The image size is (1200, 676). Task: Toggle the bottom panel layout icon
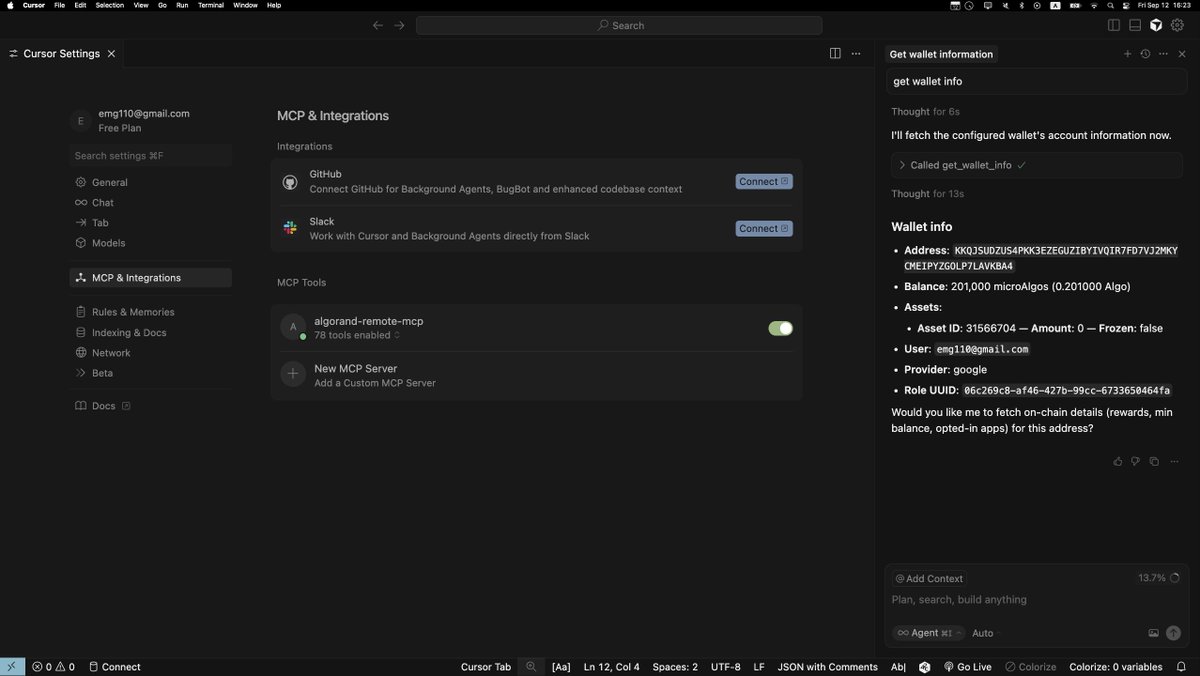coord(1135,25)
